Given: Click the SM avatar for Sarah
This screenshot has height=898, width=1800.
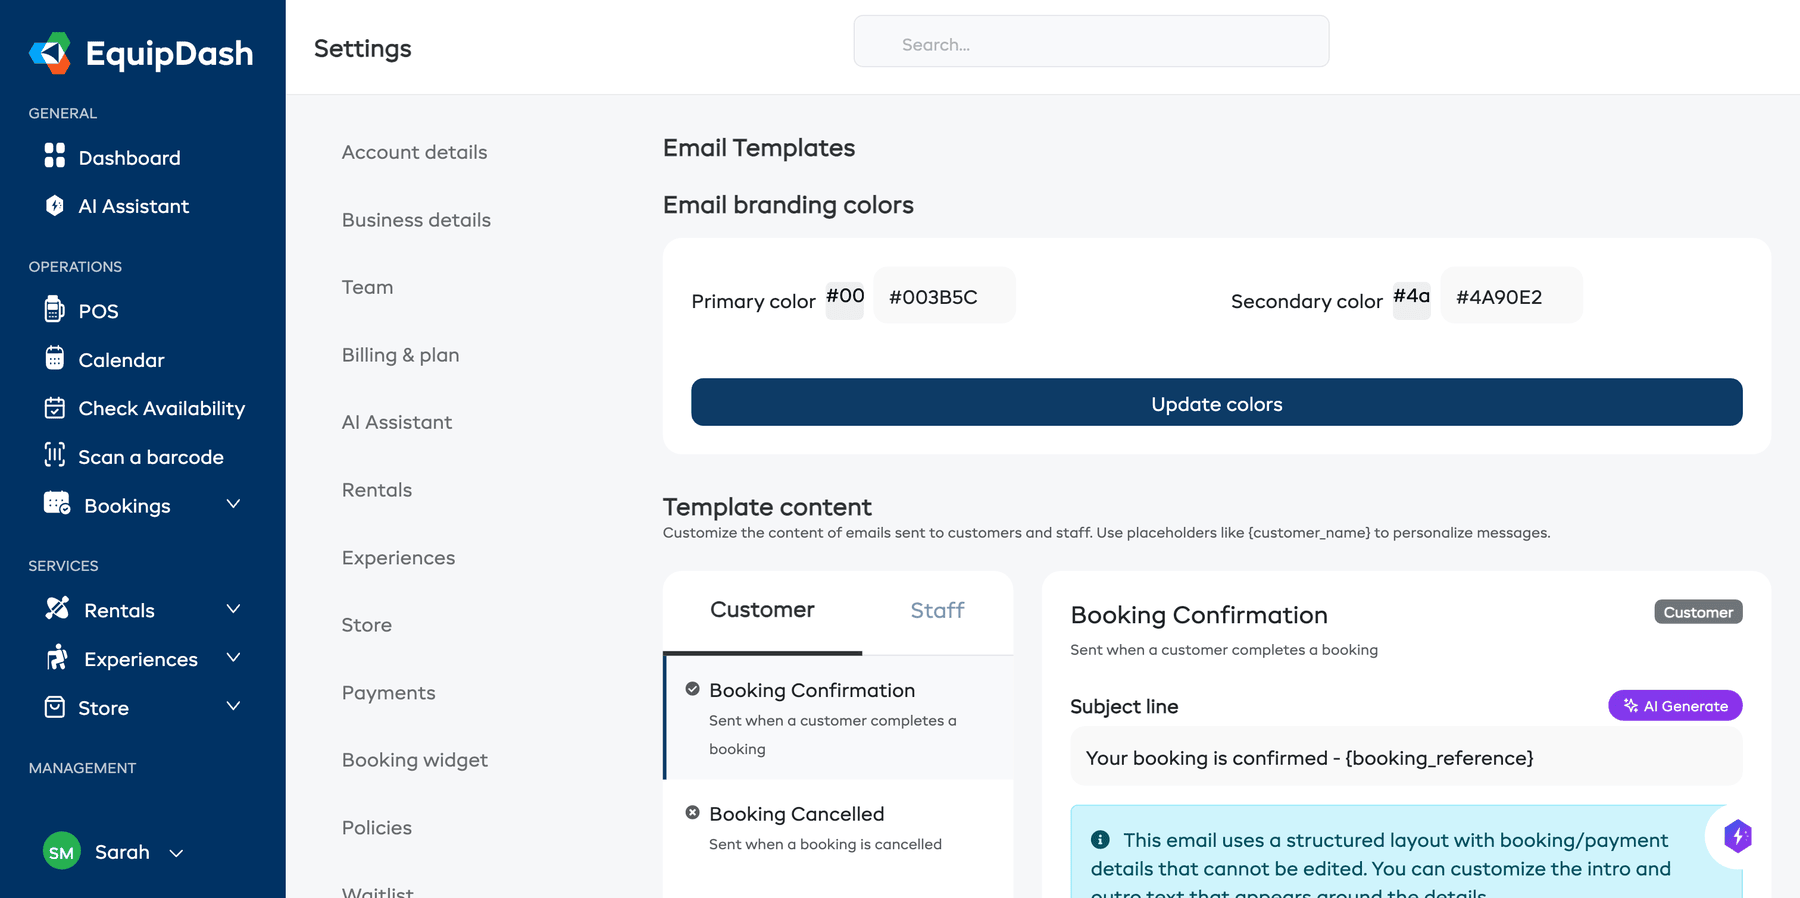Looking at the screenshot, I should coord(62,852).
